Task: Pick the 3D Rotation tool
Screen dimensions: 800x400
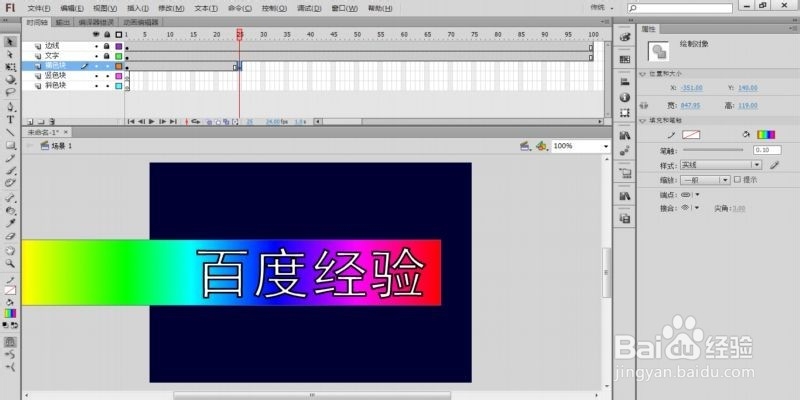Action: coord(10,80)
